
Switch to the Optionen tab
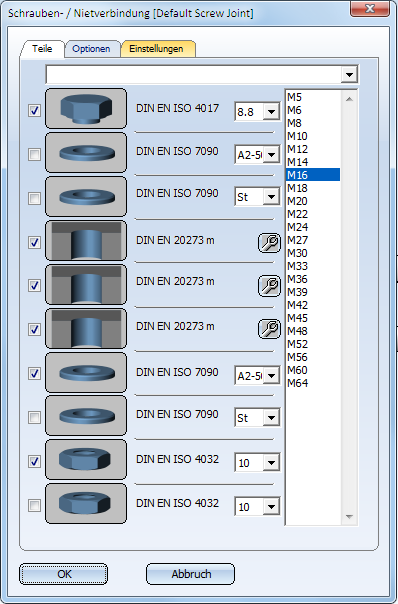pos(91,49)
